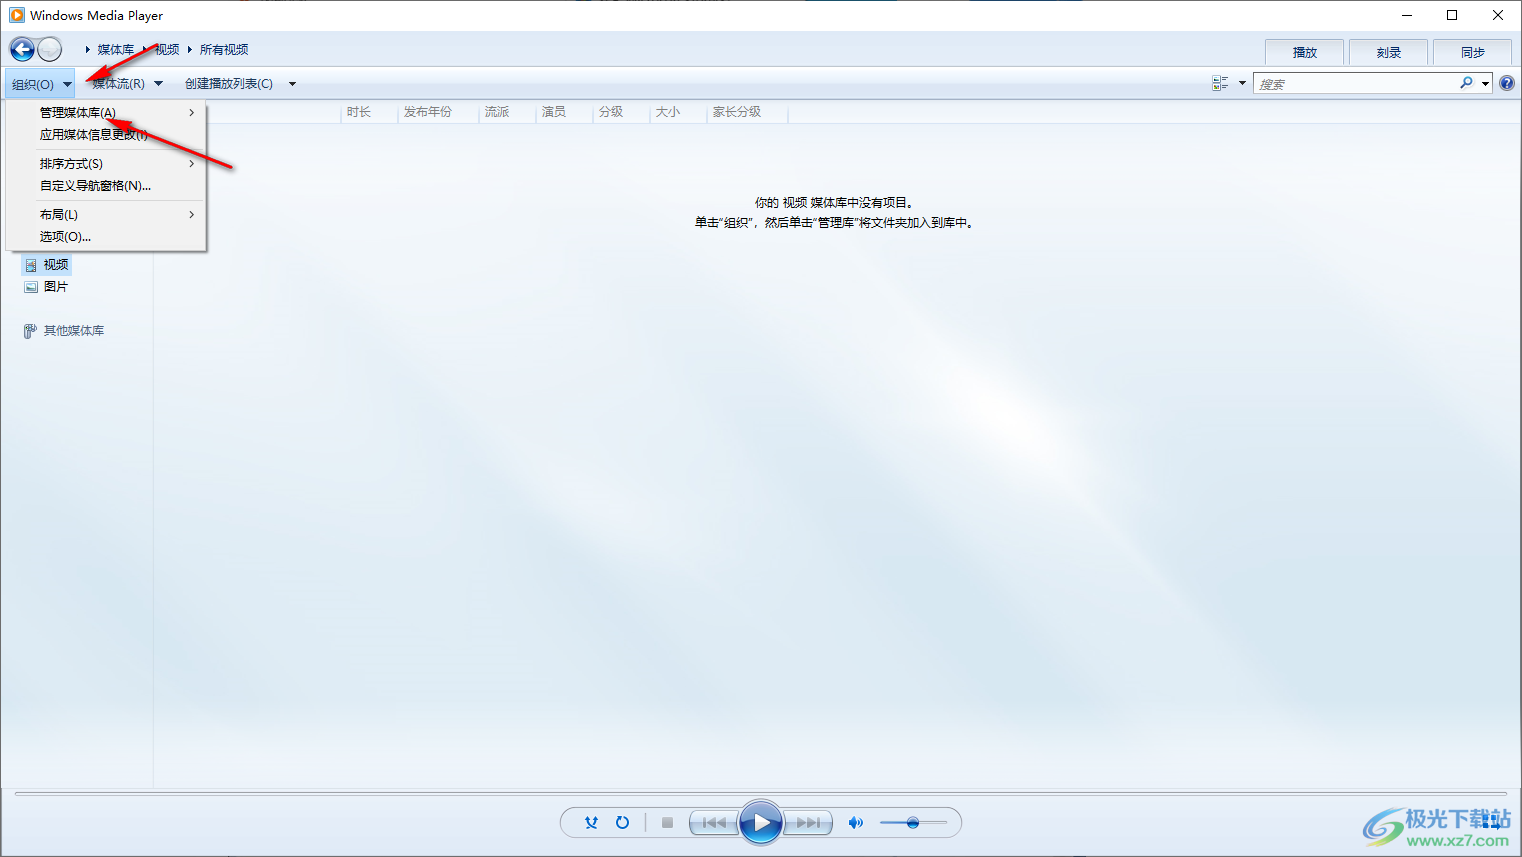
Task: Sort by the 家长分级 column header
Action: [737, 112]
